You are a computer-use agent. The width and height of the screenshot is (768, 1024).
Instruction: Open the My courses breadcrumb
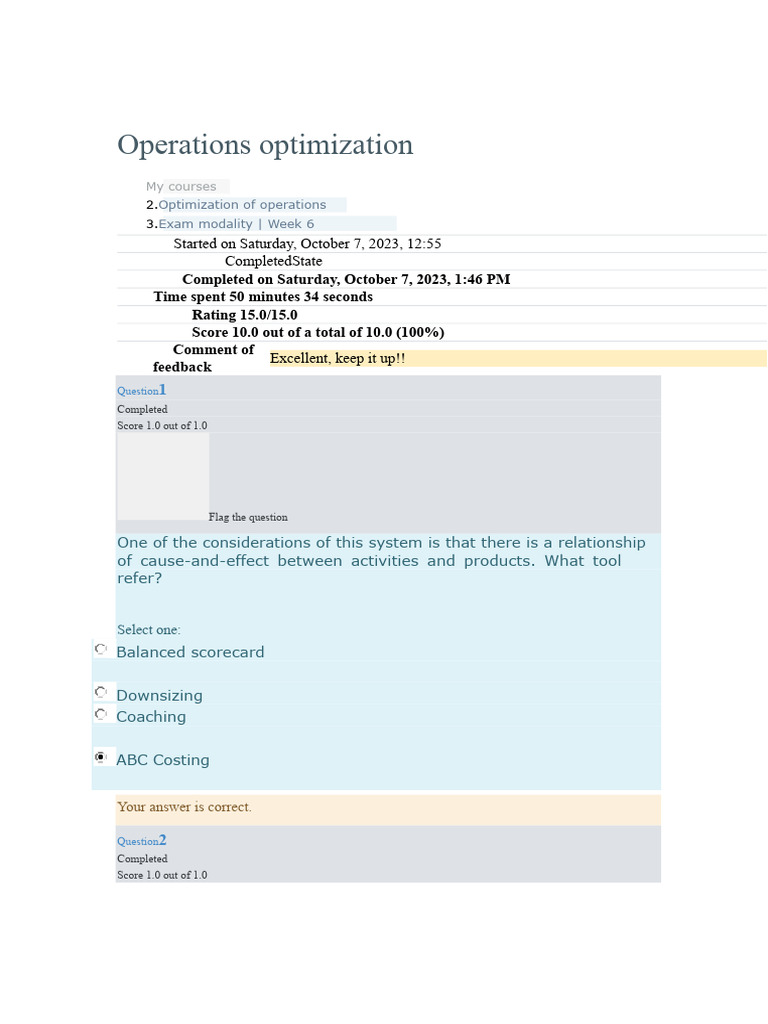click(181, 187)
